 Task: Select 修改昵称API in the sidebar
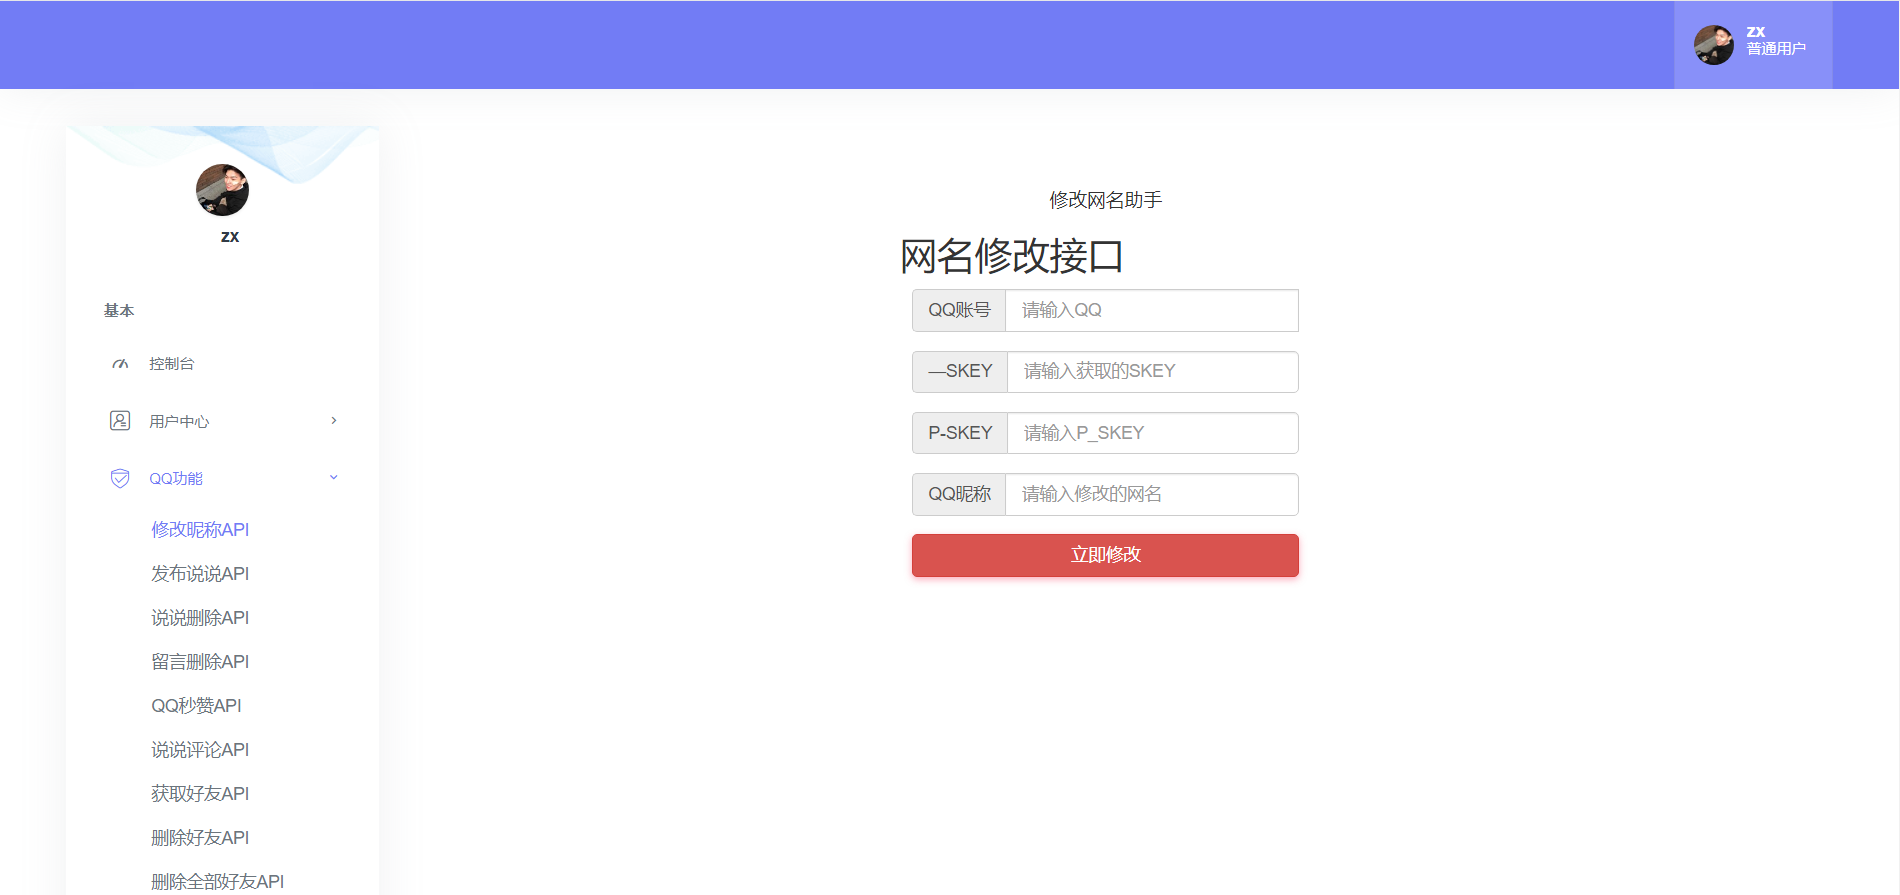[x=200, y=530]
